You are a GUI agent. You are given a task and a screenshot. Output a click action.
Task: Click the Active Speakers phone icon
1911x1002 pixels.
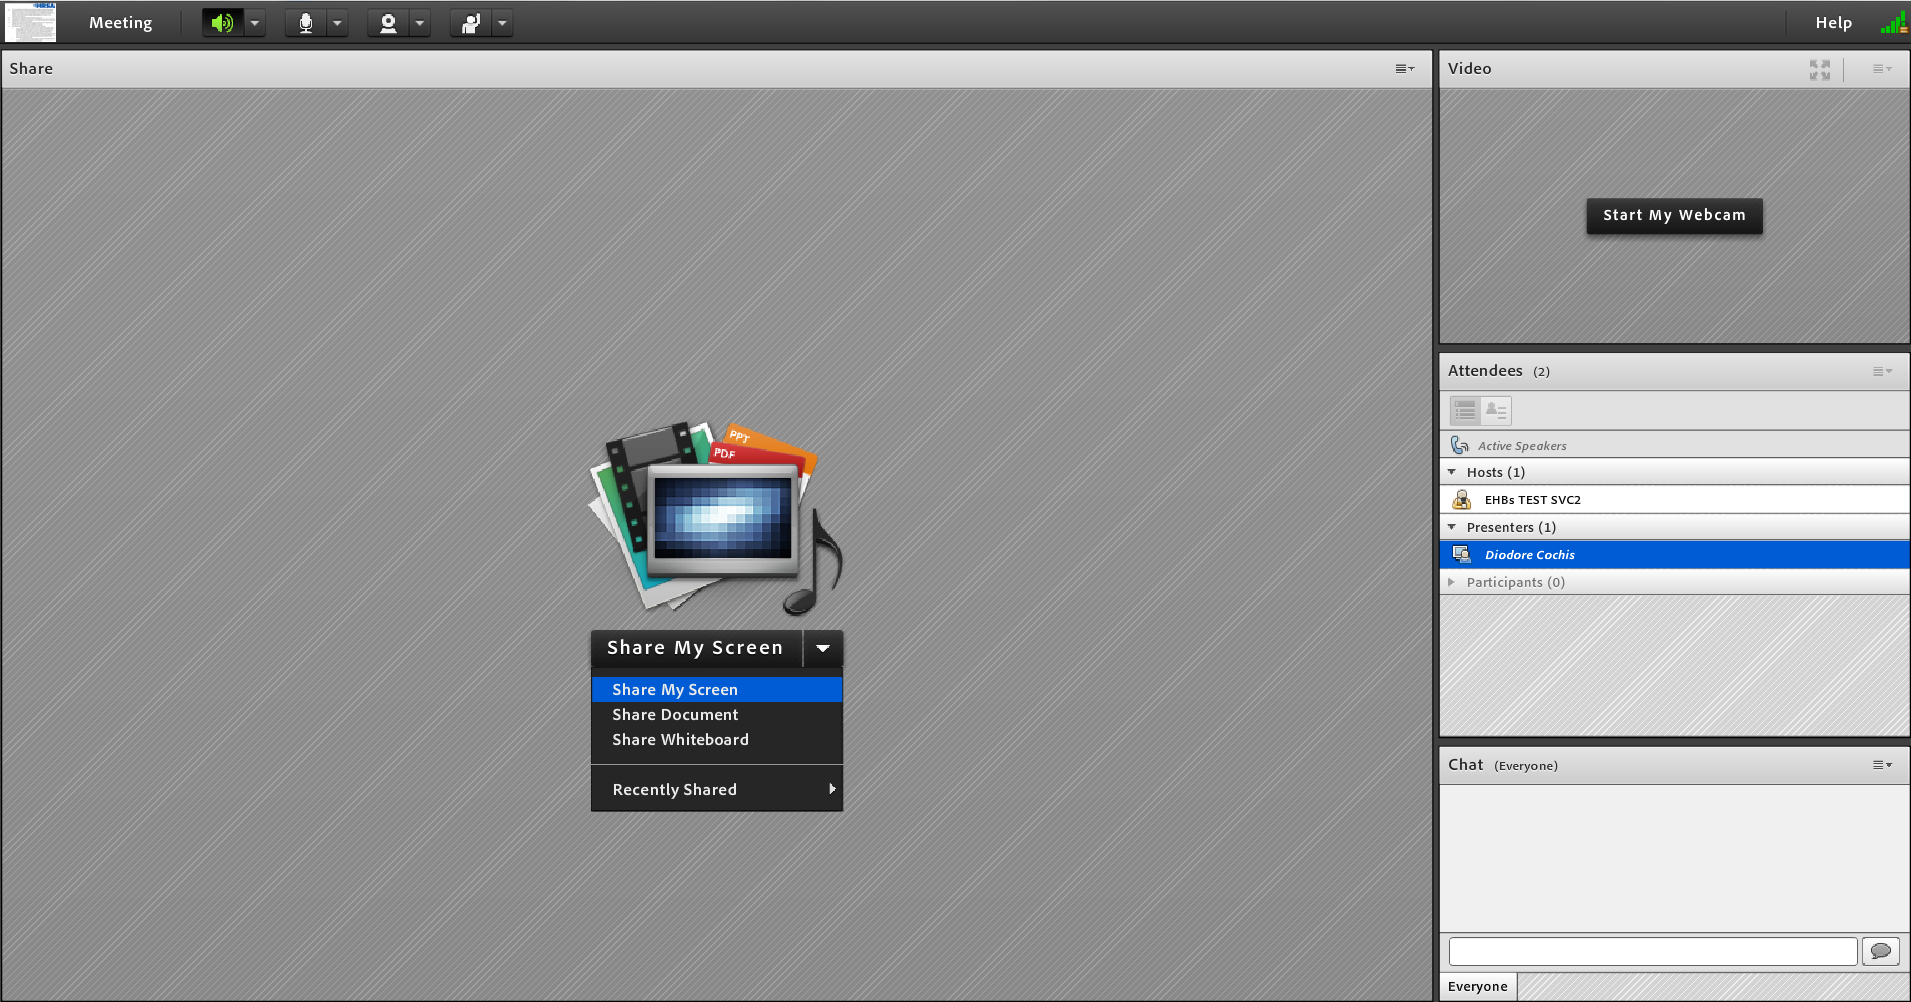(x=1460, y=445)
